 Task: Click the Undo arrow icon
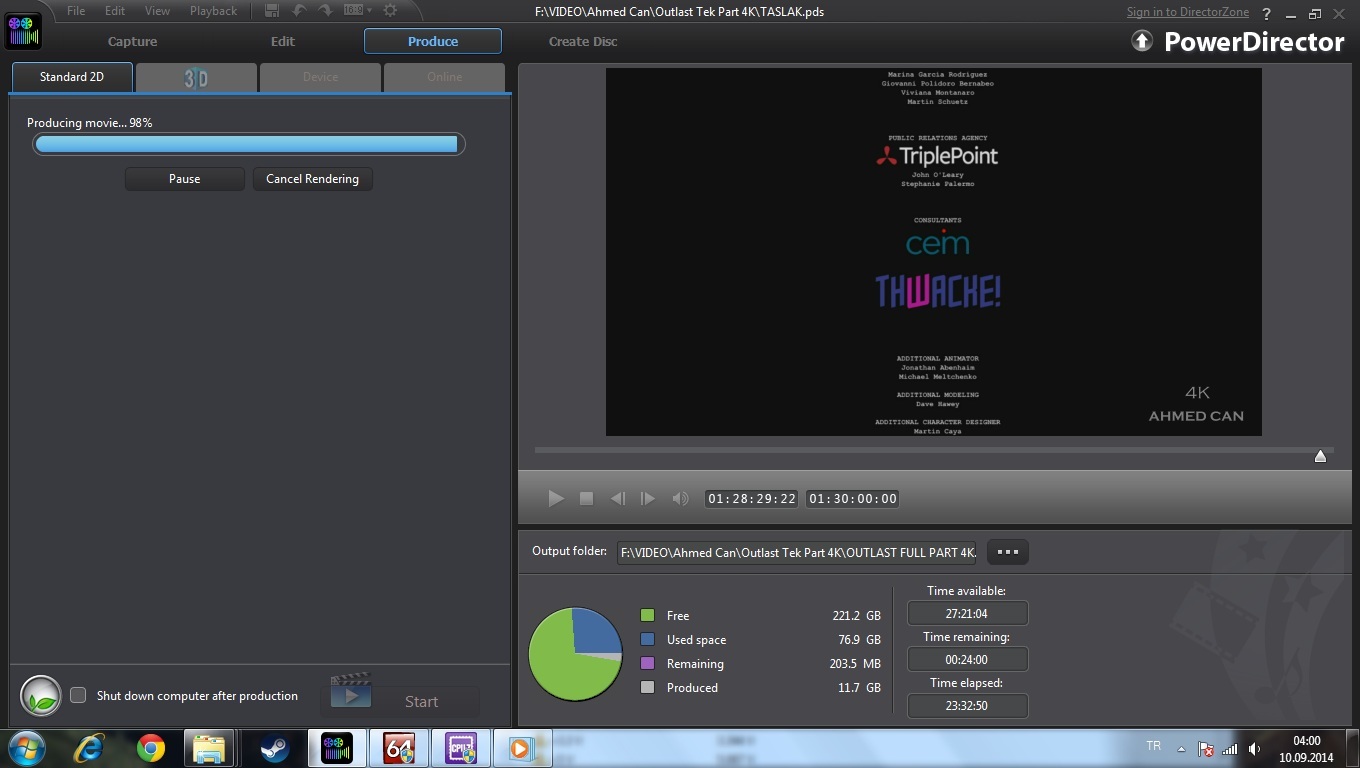pos(299,10)
